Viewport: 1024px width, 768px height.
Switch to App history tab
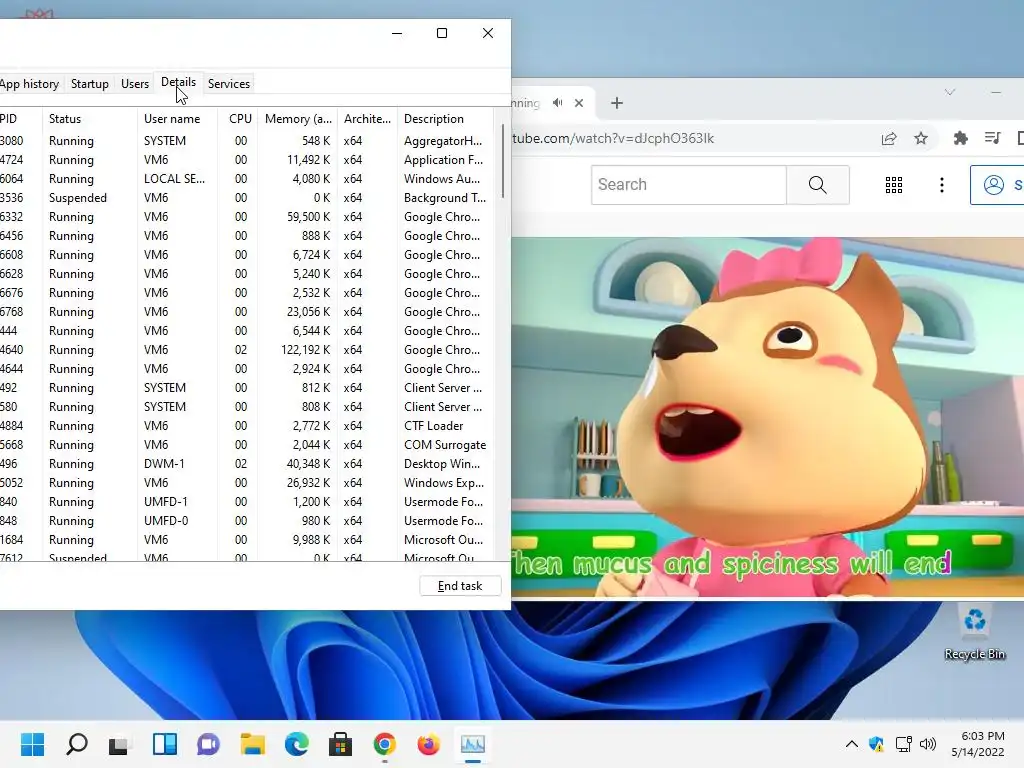click(x=29, y=84)
